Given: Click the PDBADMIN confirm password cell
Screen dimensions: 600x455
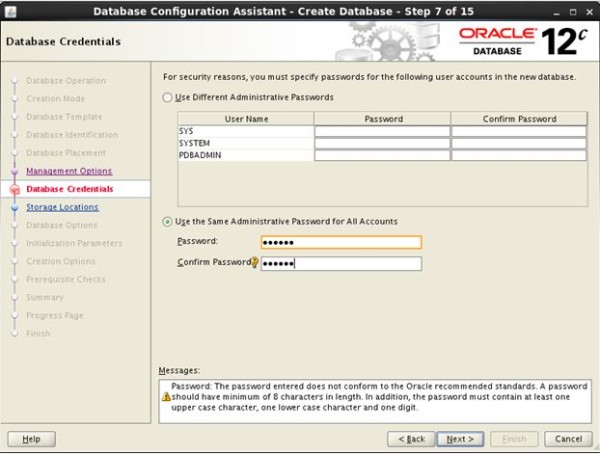Looking at the screenshot, I should (519, 155).
